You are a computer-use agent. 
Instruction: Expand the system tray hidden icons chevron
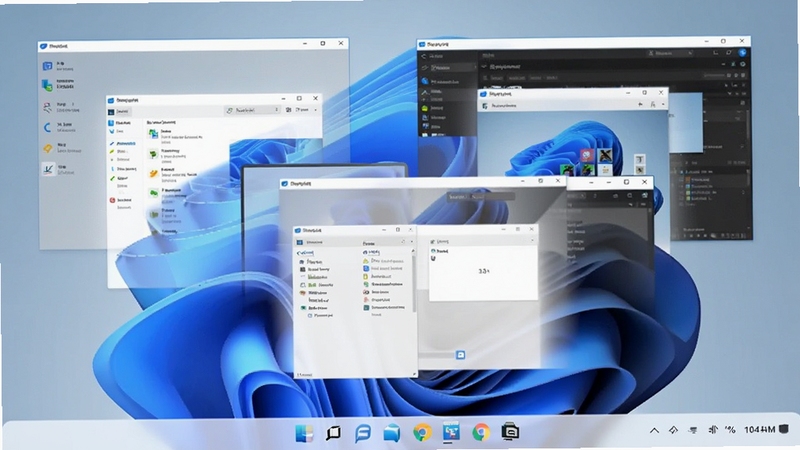point(654,431)
